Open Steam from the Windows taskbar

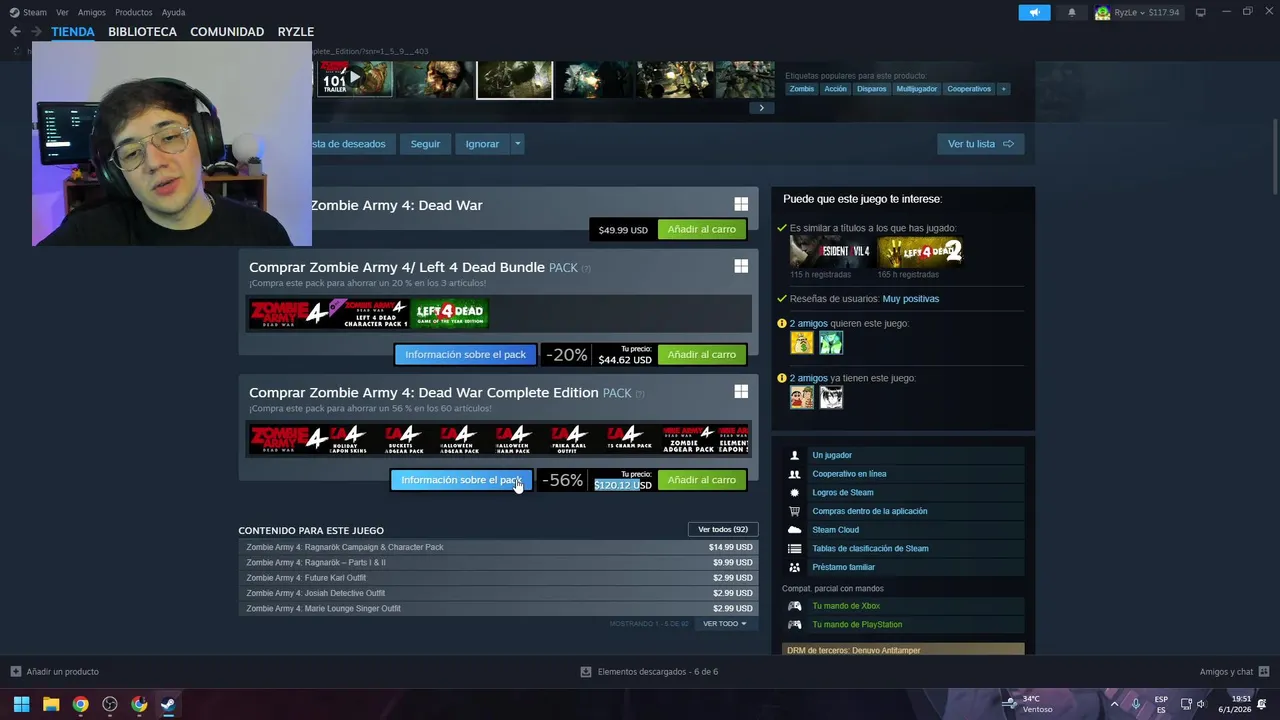click(168, 704)
